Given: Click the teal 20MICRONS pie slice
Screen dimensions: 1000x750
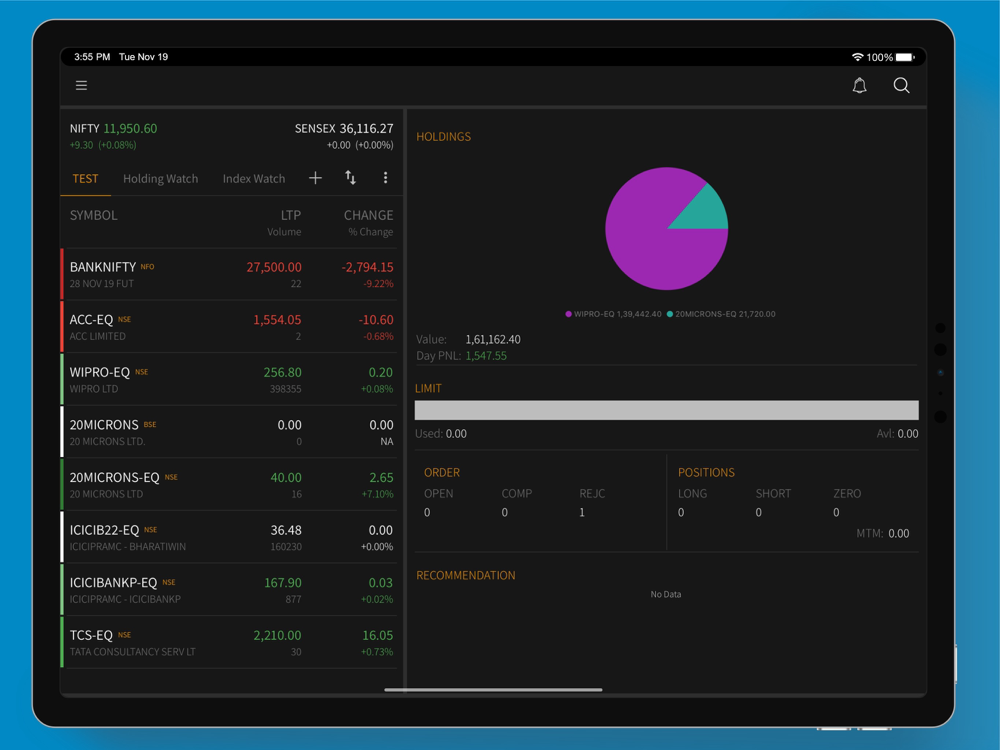Looking at the screenshot, I should 705,210.
